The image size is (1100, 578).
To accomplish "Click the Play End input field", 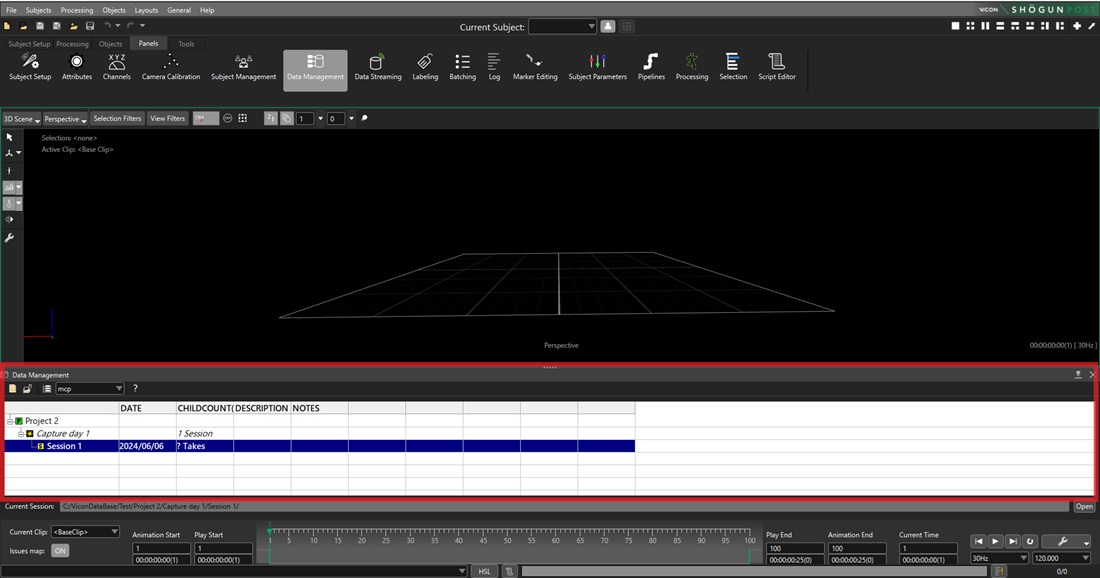I will (794, 548).
